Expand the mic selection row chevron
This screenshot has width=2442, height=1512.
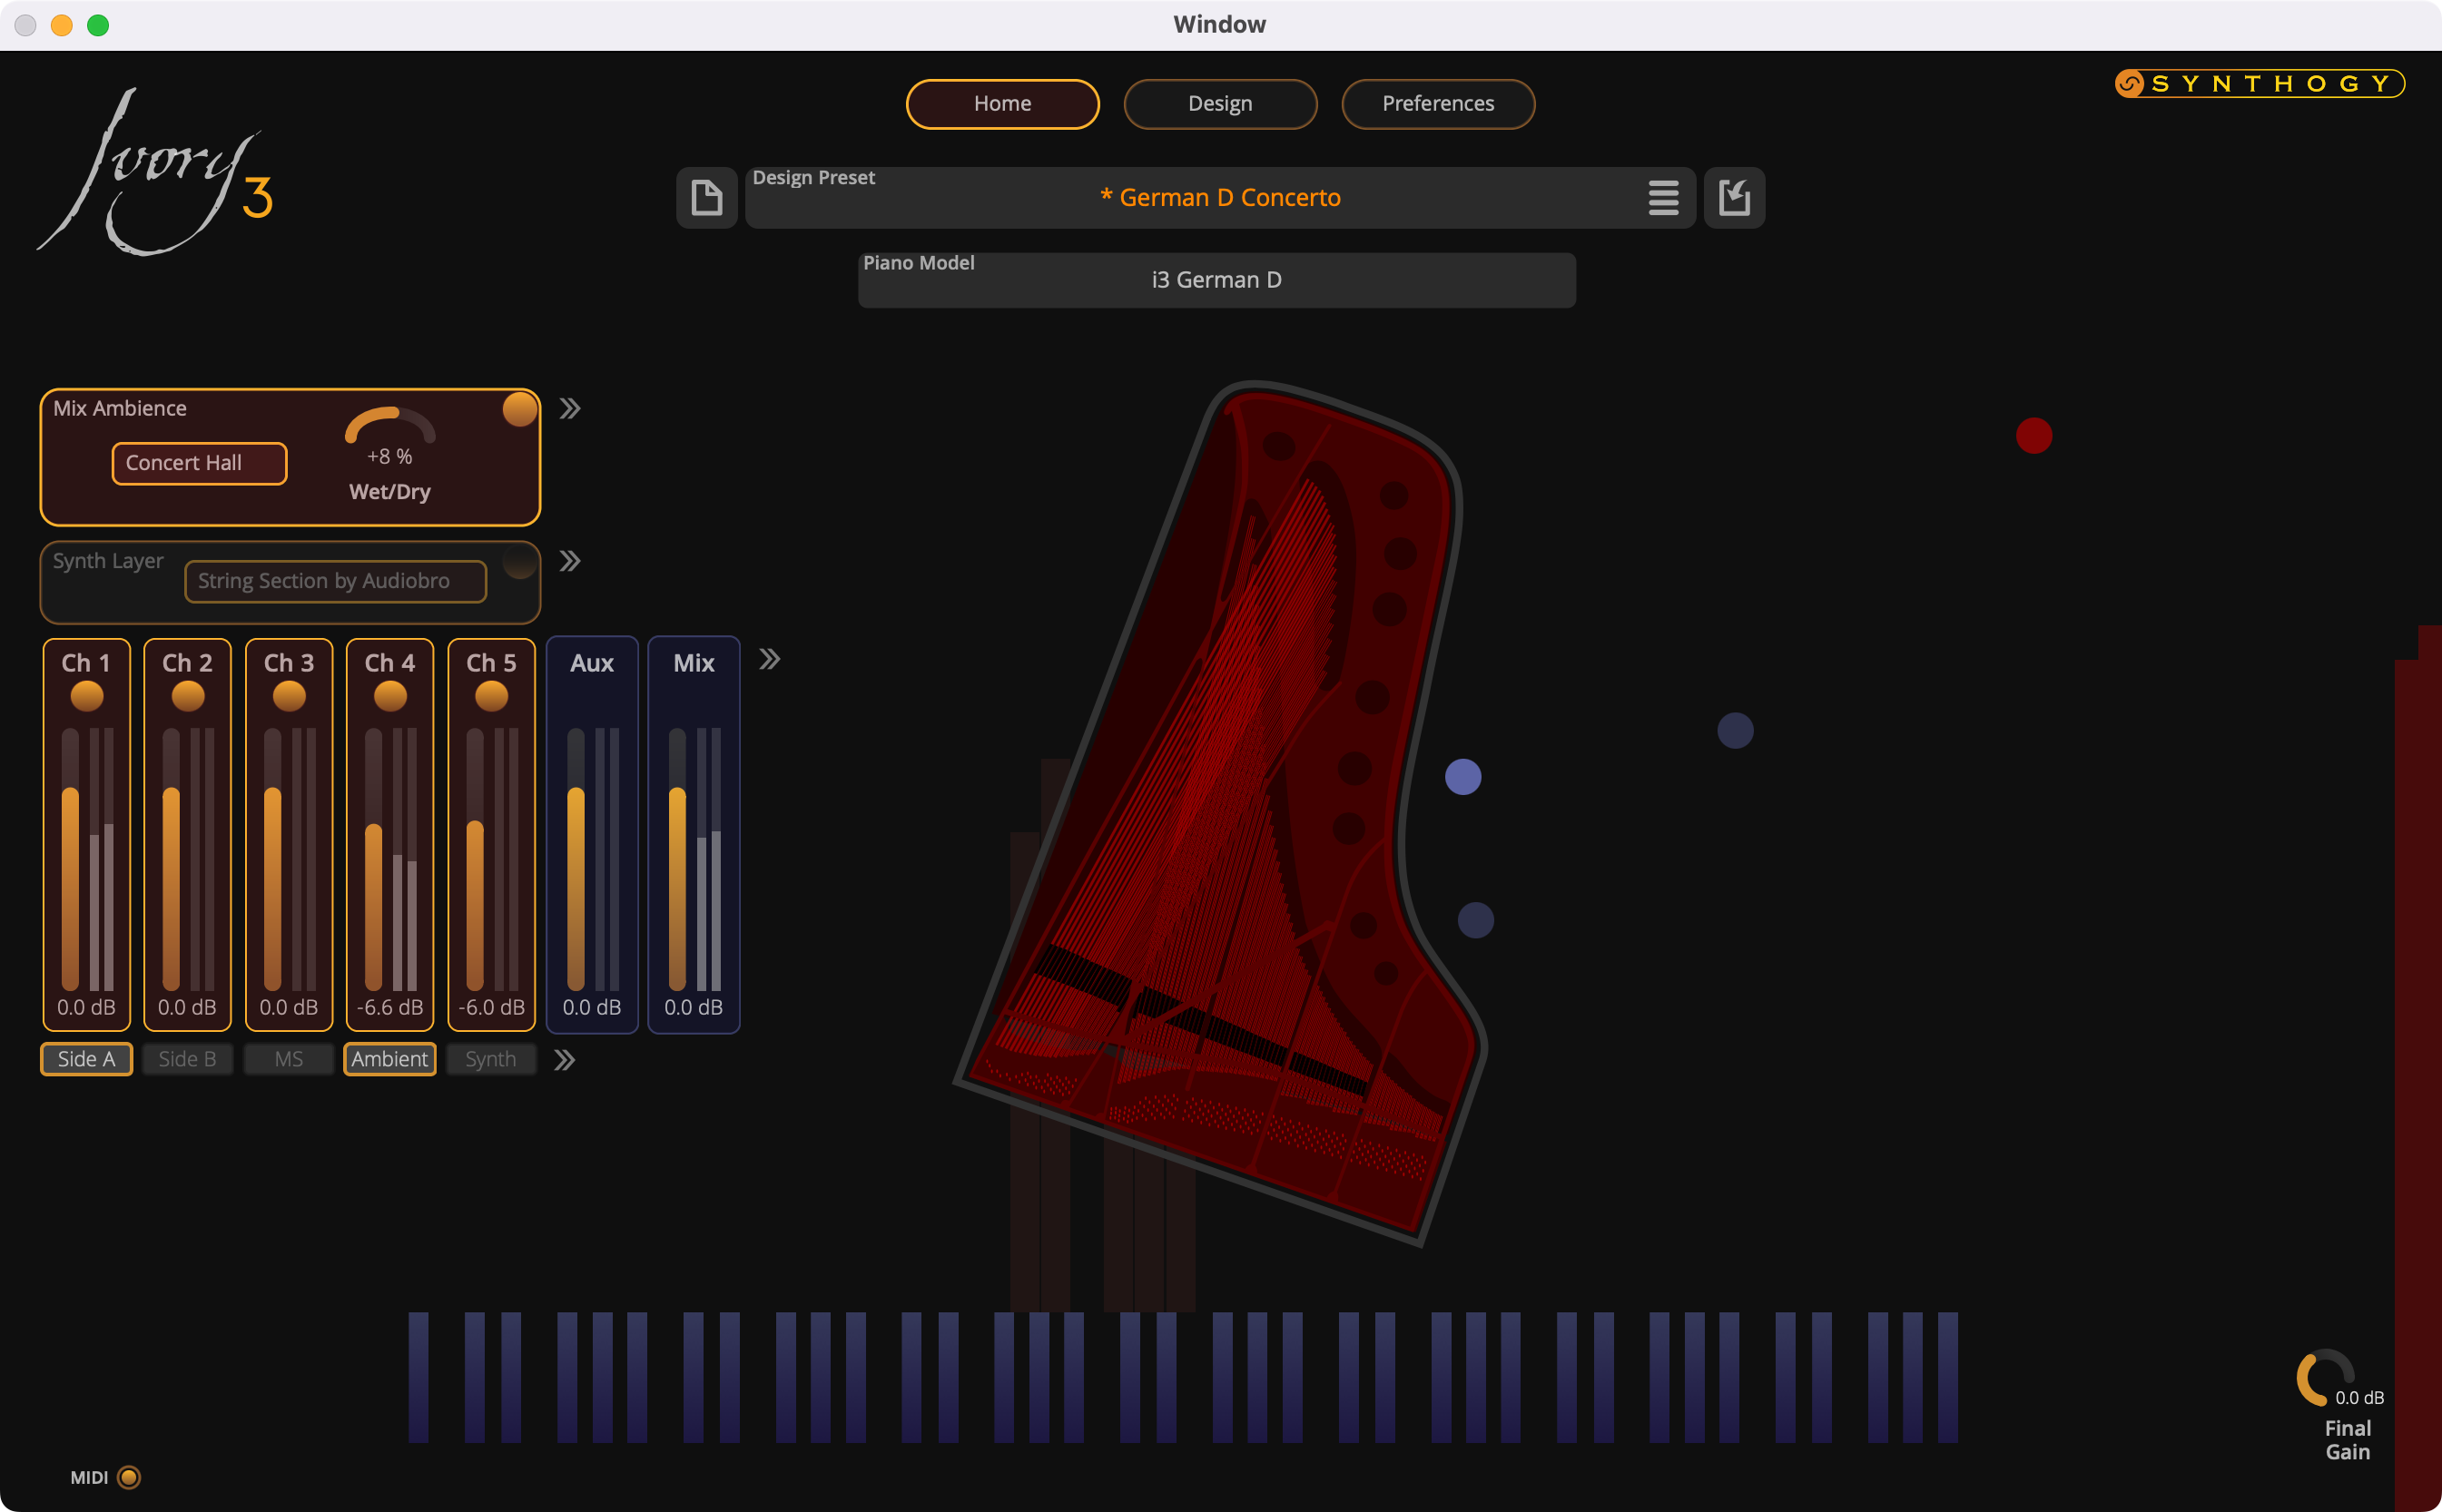pyautogui.click(x=565, y=1060)
